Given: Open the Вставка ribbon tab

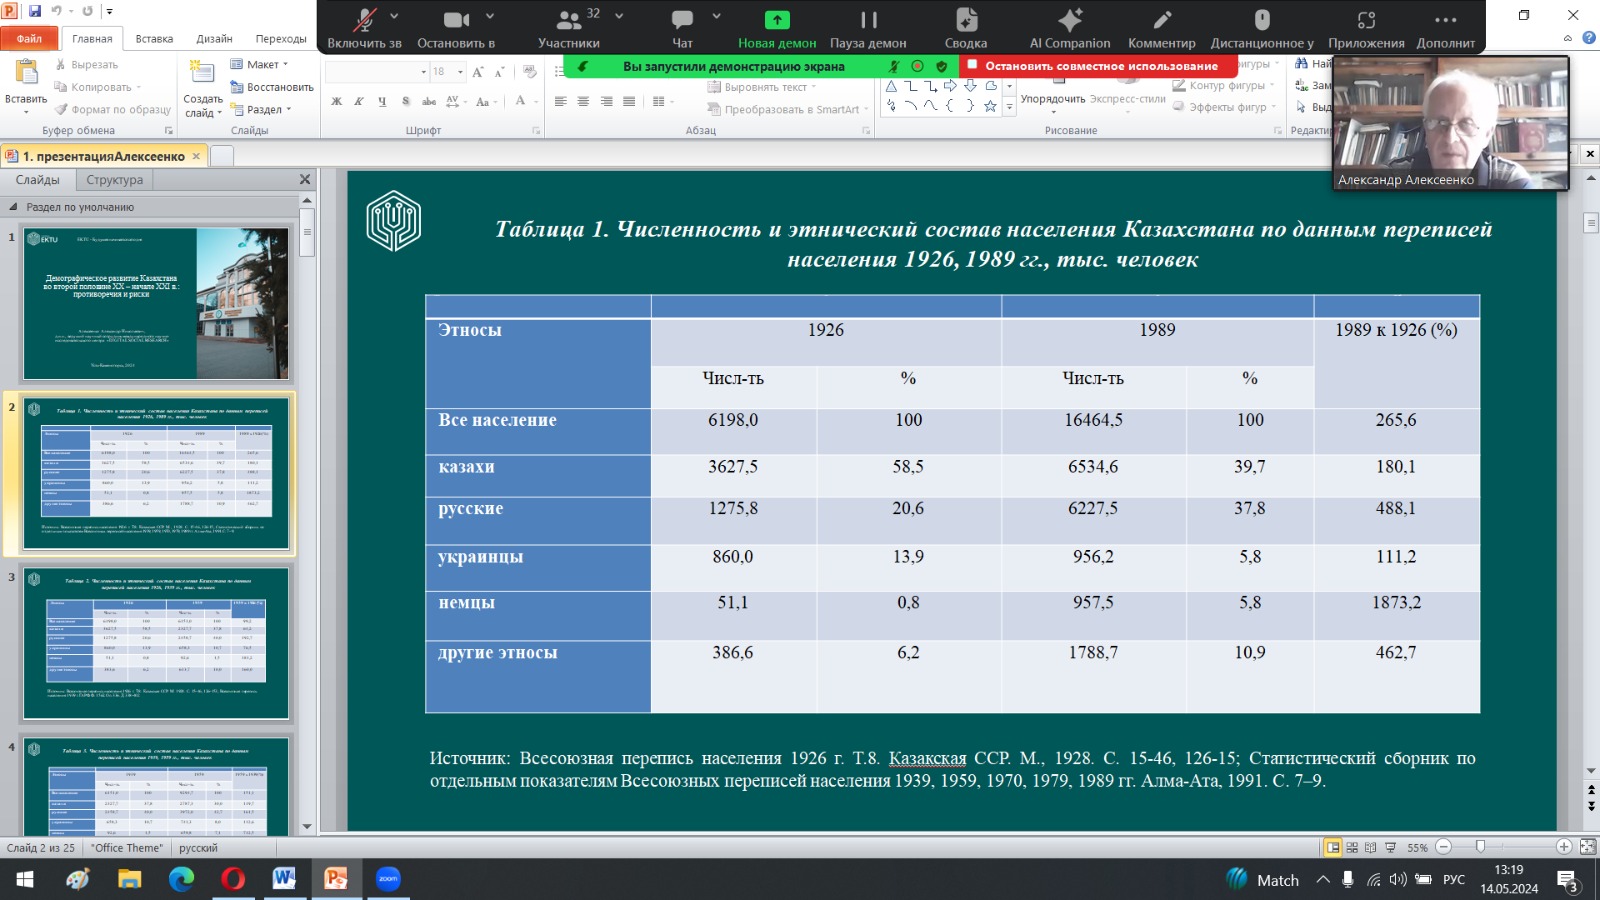Looking at the screenshot, I should [154, 39].
